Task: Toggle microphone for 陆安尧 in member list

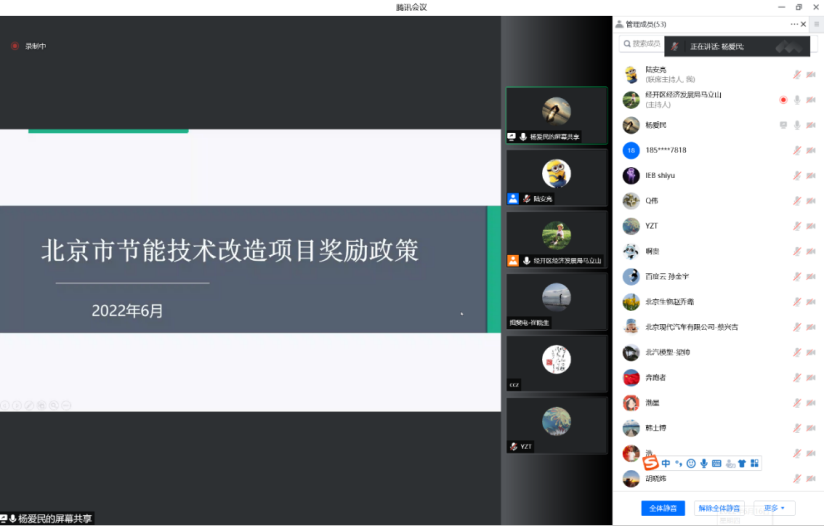Action: point(797,75)
